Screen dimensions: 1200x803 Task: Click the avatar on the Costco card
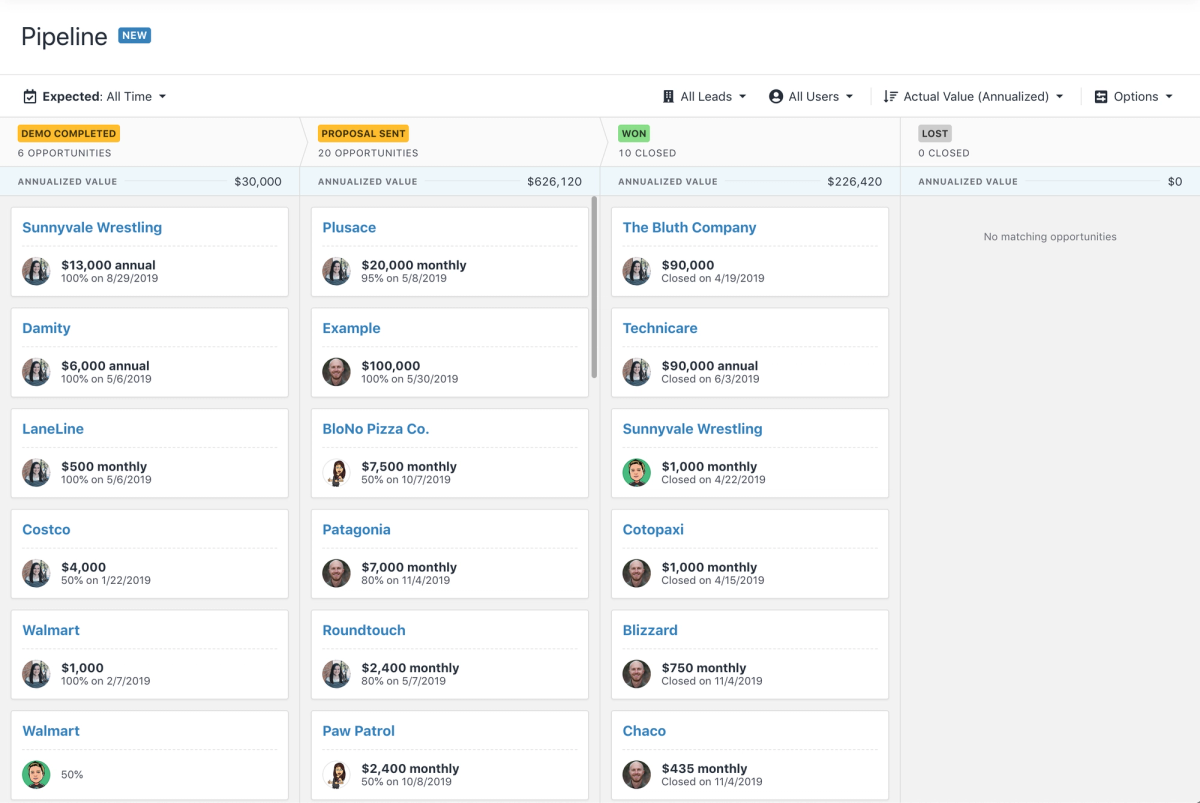(x=36, y=573)
